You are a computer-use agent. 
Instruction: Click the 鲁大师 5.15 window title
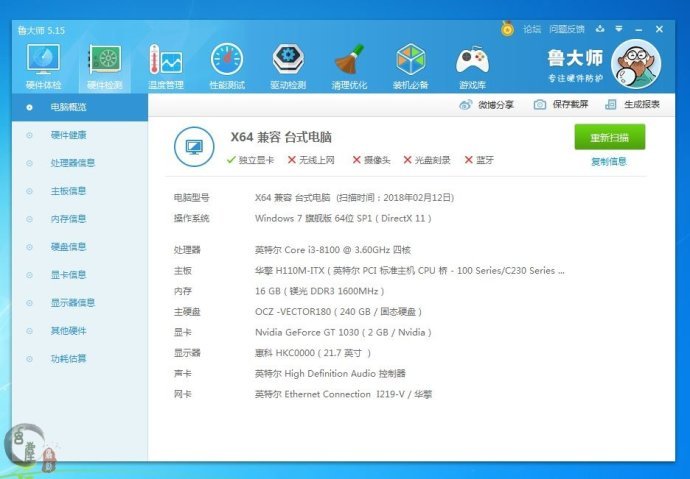(x=41, y=30)
